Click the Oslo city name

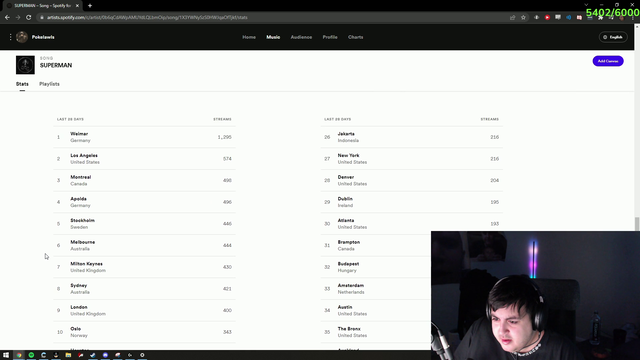pos(76,329)
